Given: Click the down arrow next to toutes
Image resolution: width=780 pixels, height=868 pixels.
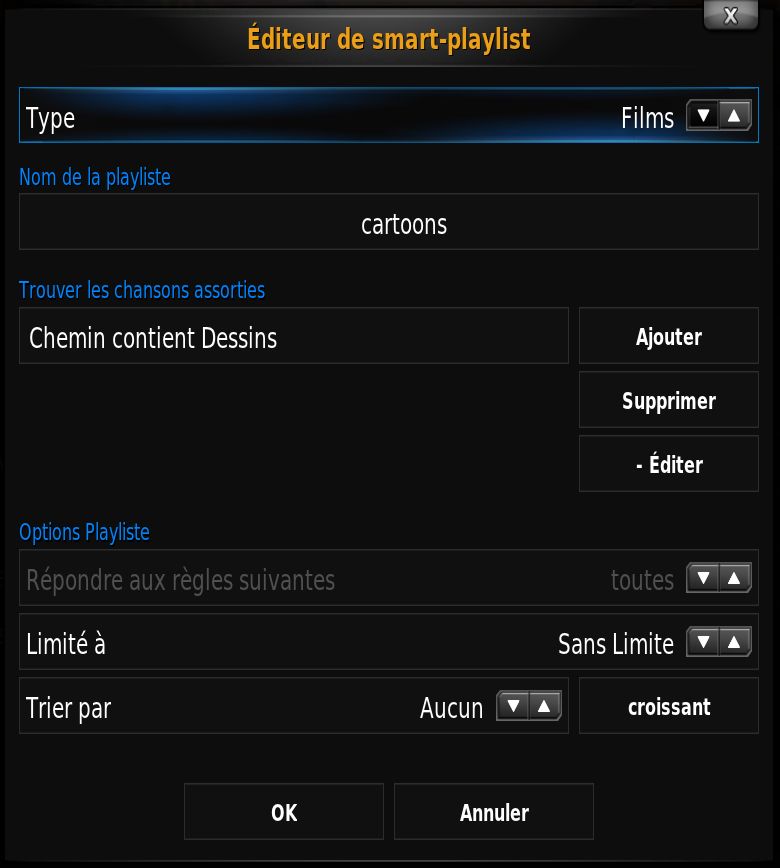Looking at the screenshot, I should 703,578.
